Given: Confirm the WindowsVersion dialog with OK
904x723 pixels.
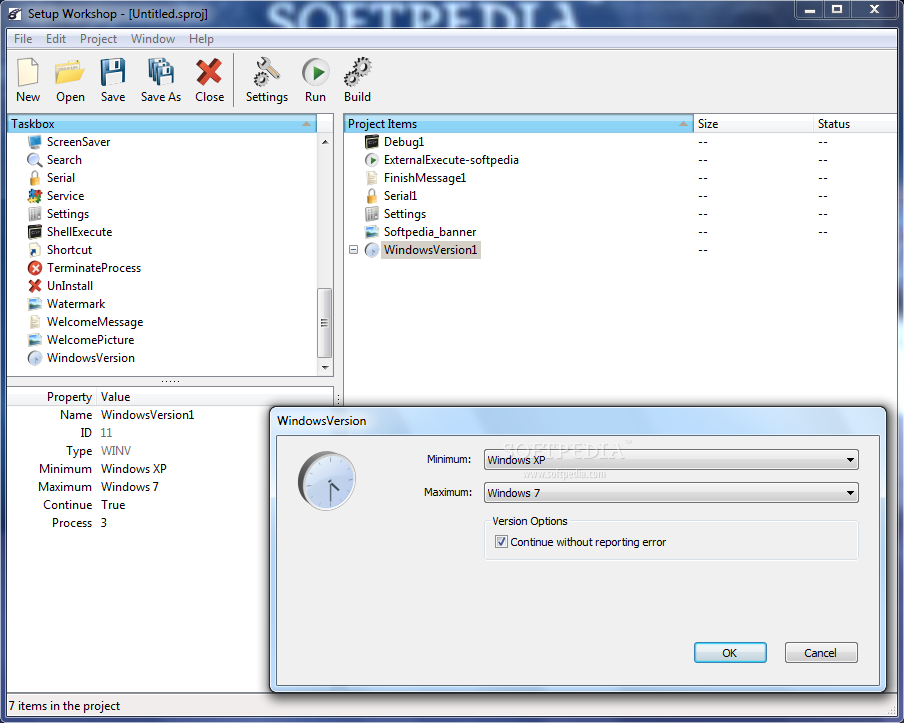Looking at the screenshot, I should [730, 653].
